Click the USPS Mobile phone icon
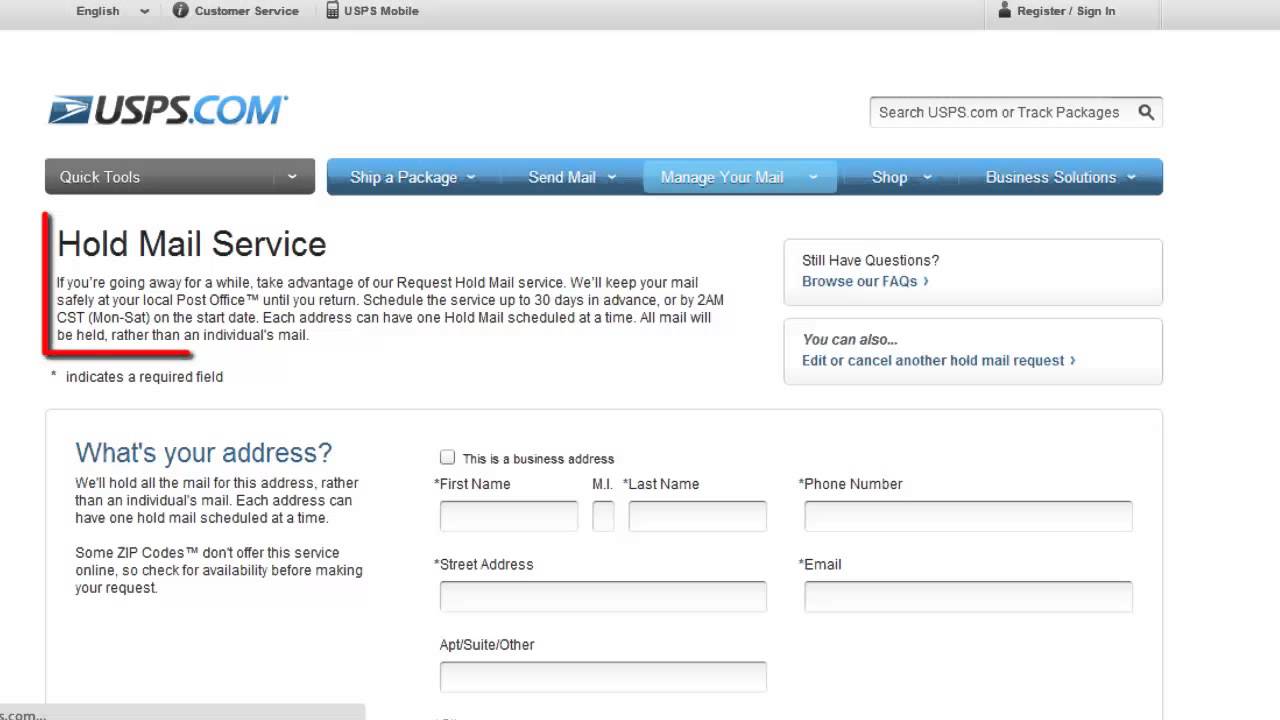1280x720 pixels. [x=332, y=10]
